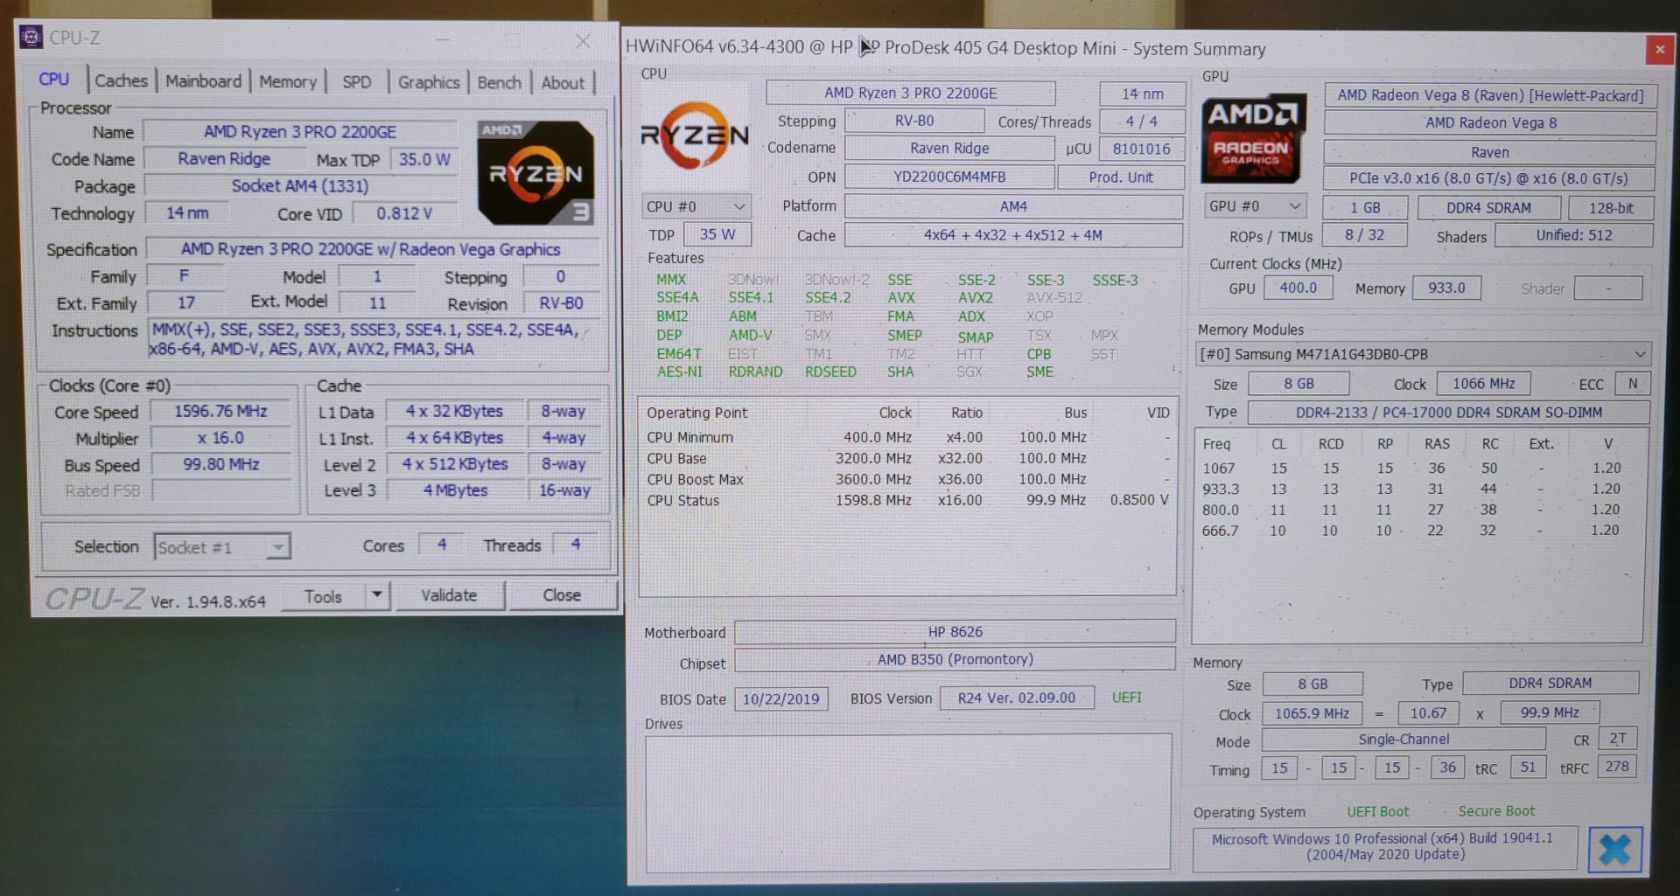
Task: Click the OPN value YD2200C6M4MFB
Action: coord(949,177)
